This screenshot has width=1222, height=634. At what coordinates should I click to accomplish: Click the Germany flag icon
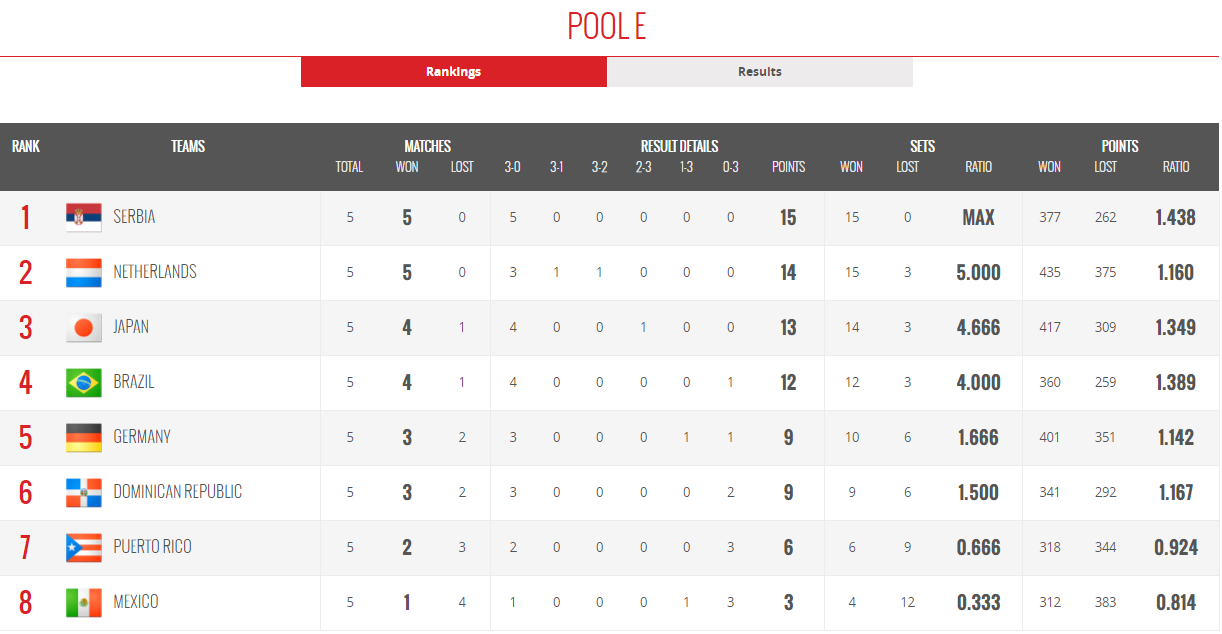pos(83,437)
